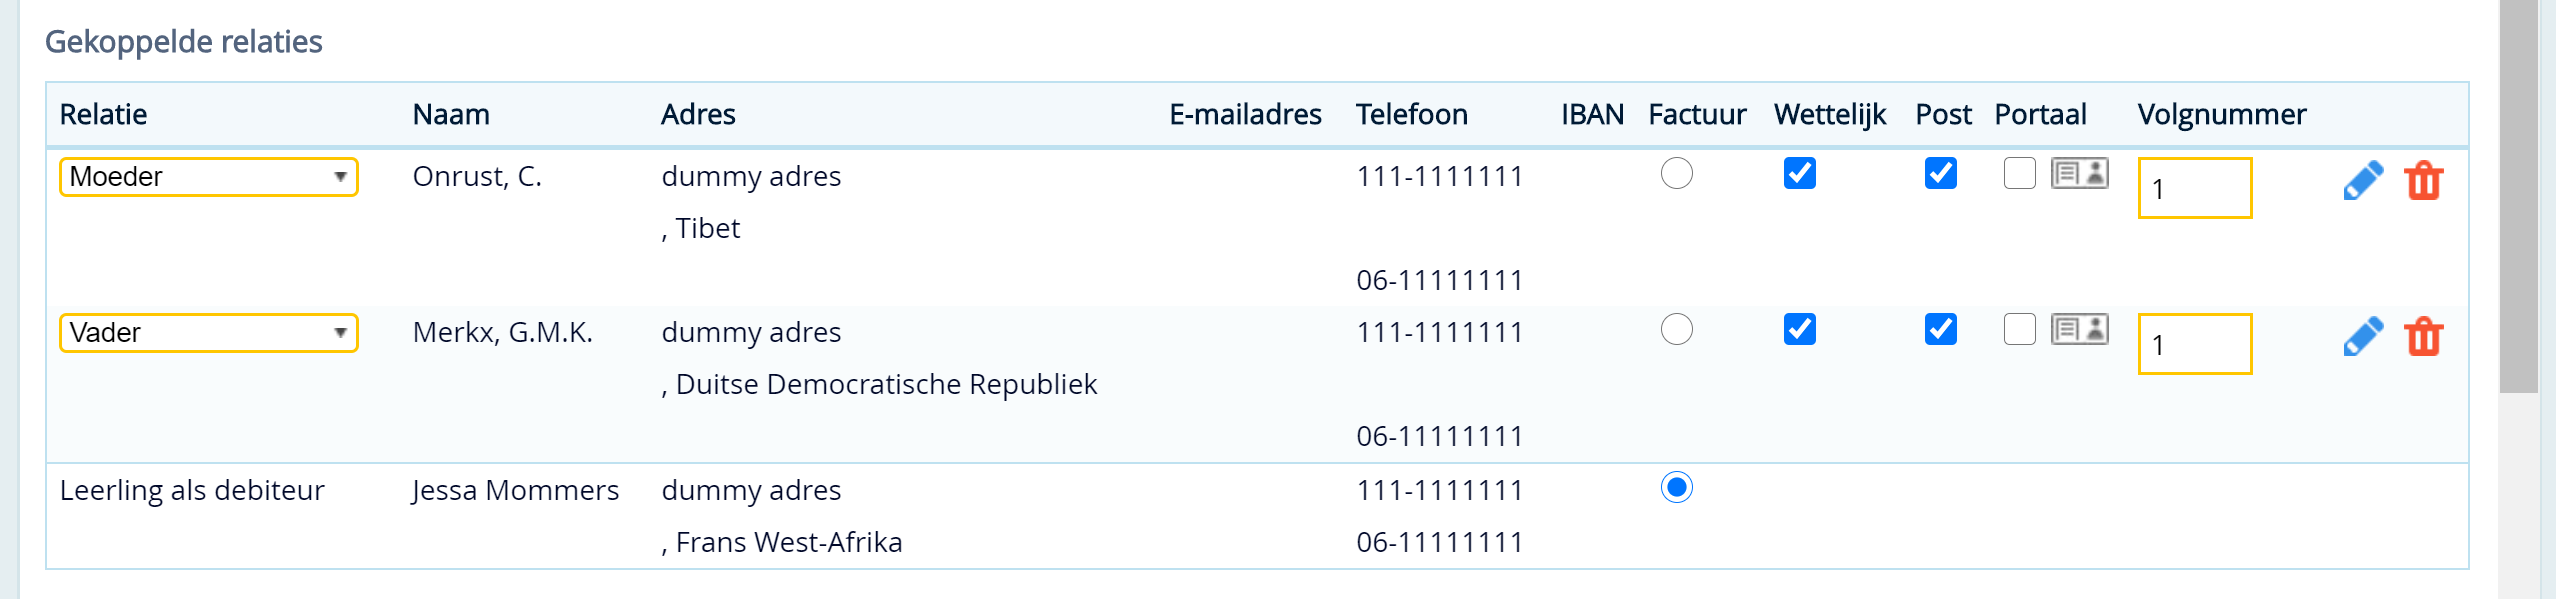The height and width of the screenshot is (599, 2556).
Task: Uncheck Wettelijk checkbox for Moeder
Action: pos(1800,173)
